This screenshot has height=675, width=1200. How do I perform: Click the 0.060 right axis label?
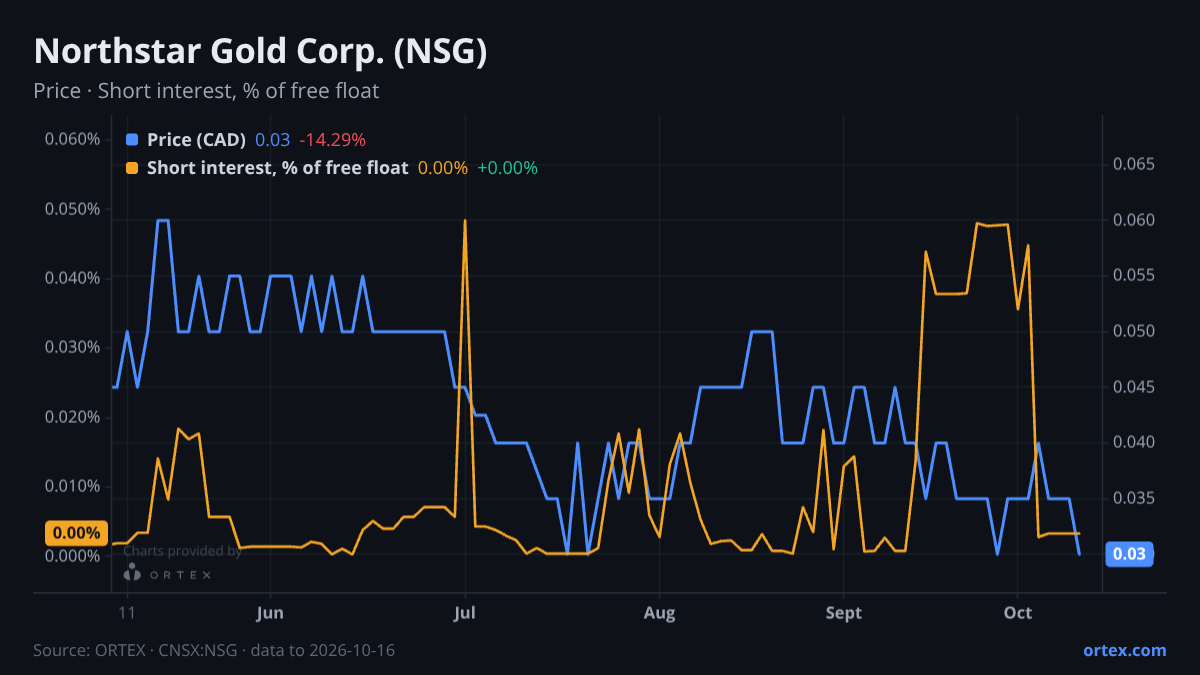coord(1134,220)
